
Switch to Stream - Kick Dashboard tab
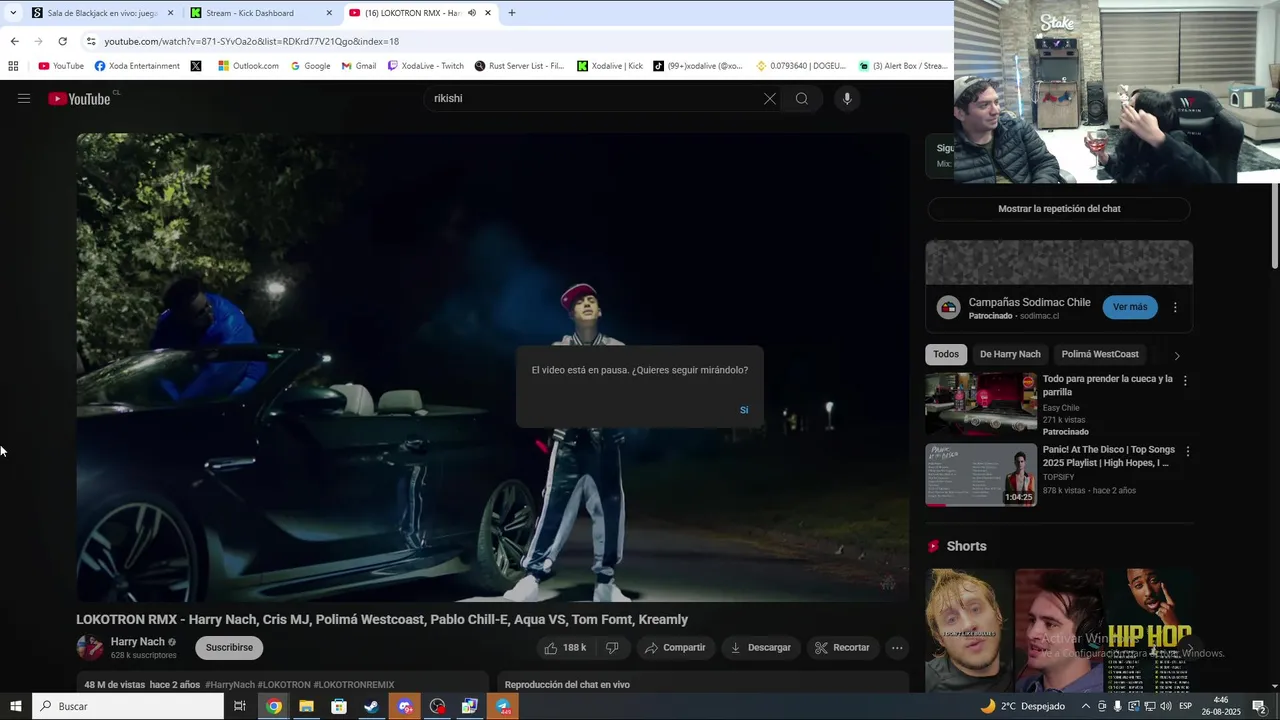[262, 13]
